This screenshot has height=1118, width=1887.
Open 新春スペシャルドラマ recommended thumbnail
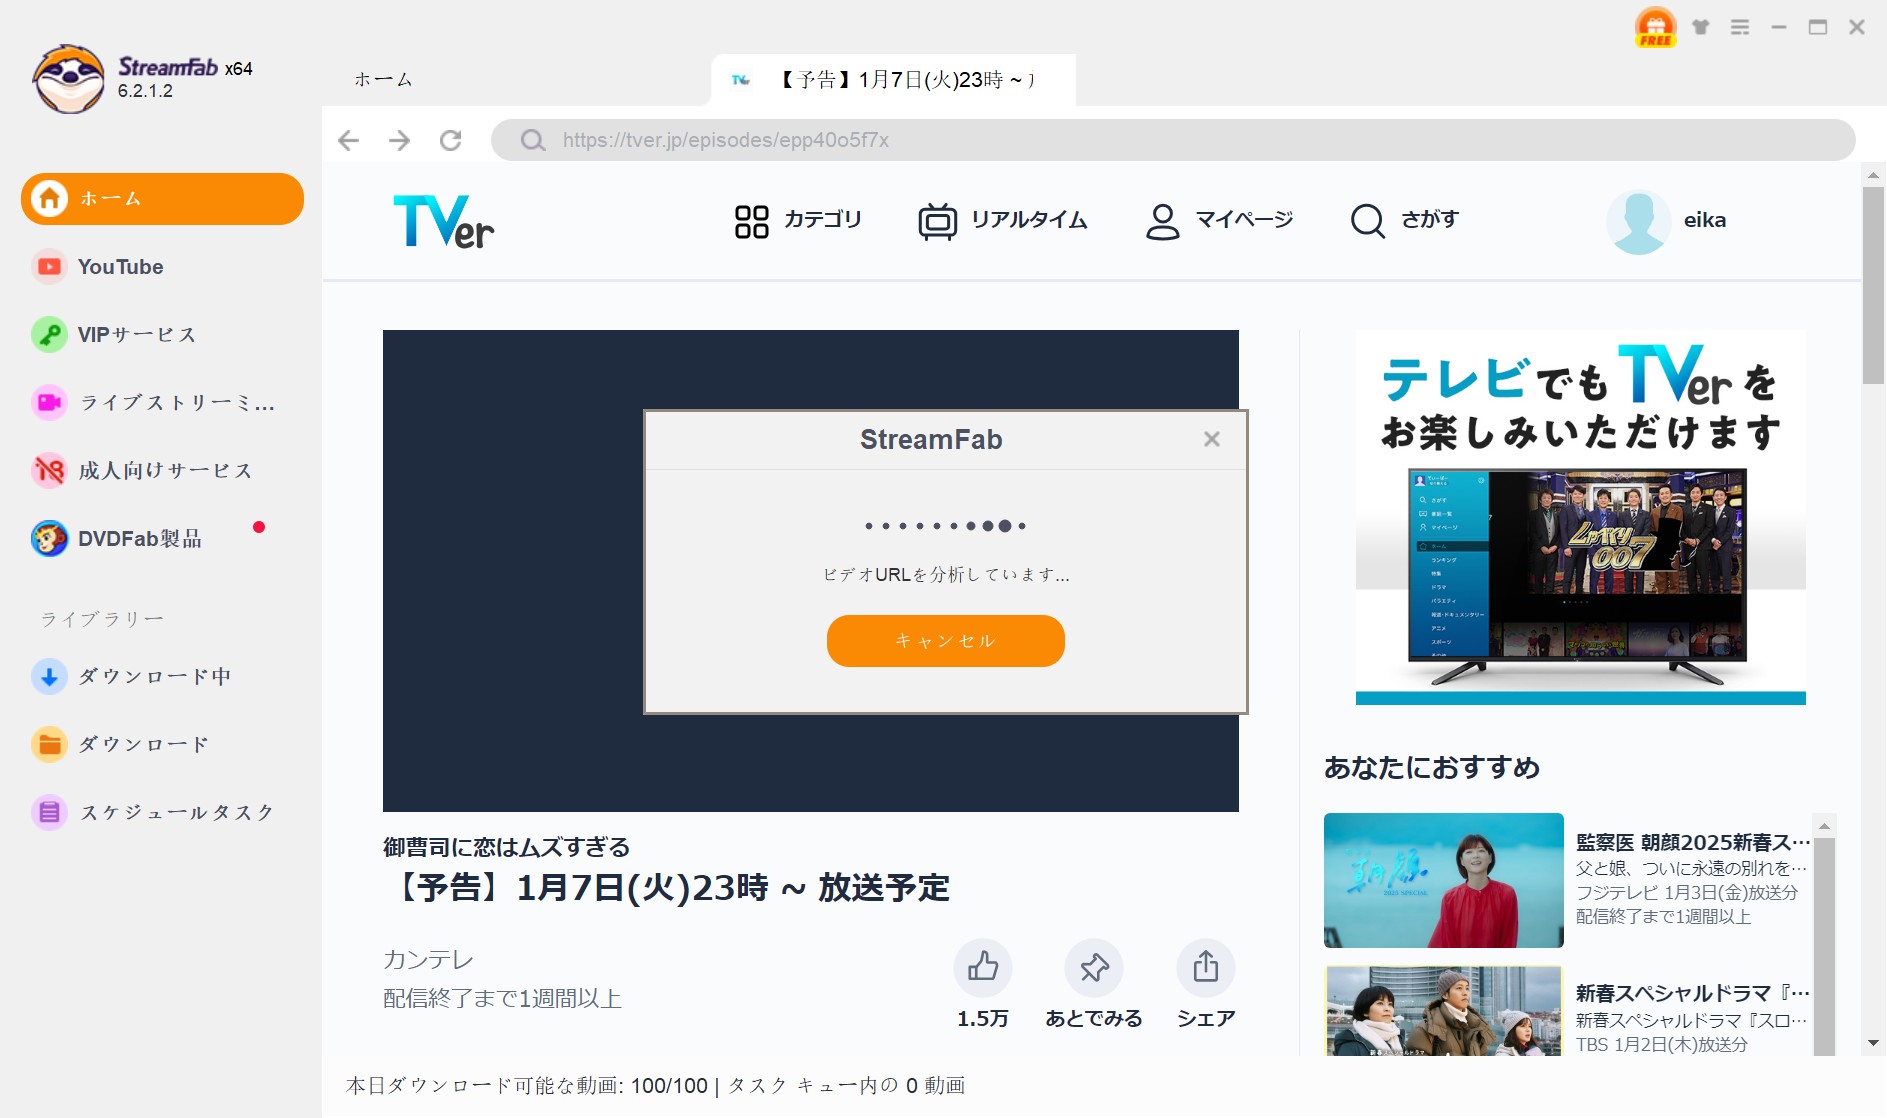[1443, 1010]
